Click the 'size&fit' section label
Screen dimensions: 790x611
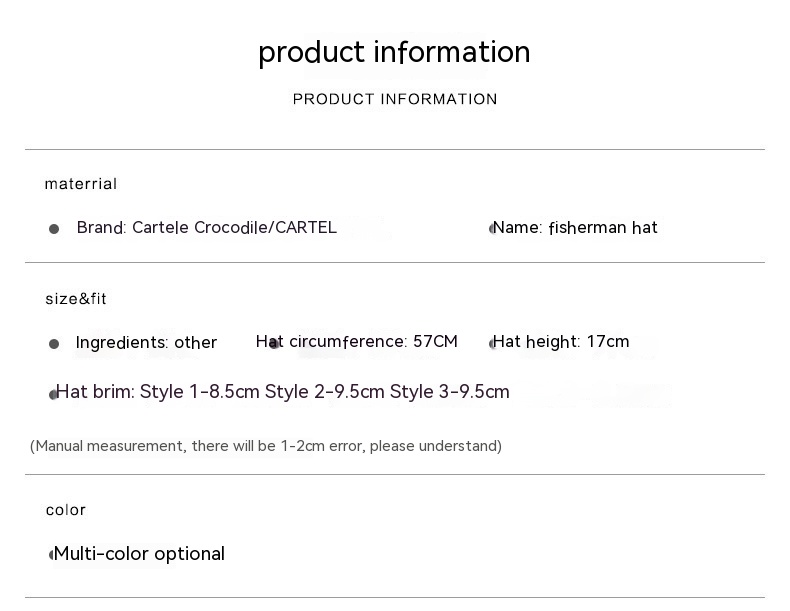coord(75,299)
